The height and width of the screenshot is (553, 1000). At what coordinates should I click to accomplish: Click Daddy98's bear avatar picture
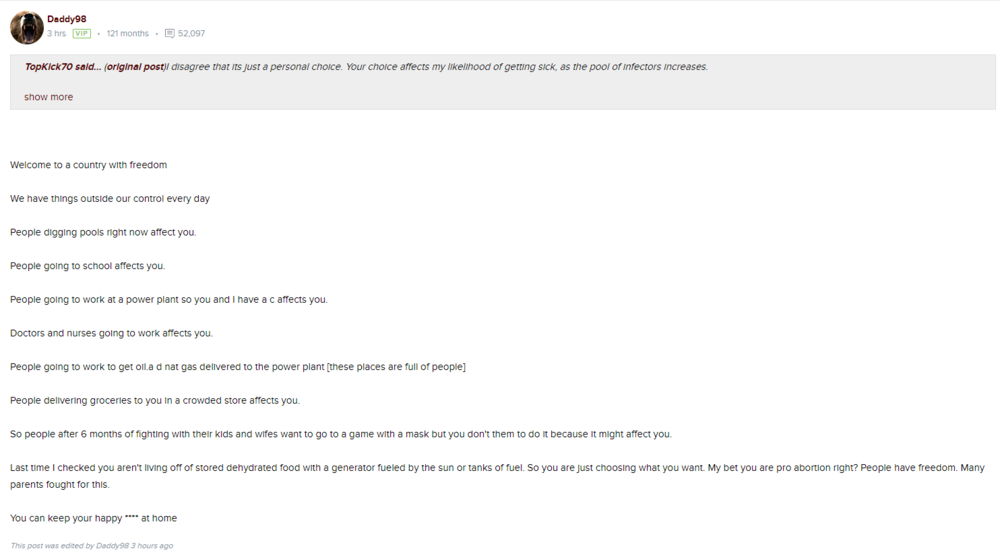(26, 27)
